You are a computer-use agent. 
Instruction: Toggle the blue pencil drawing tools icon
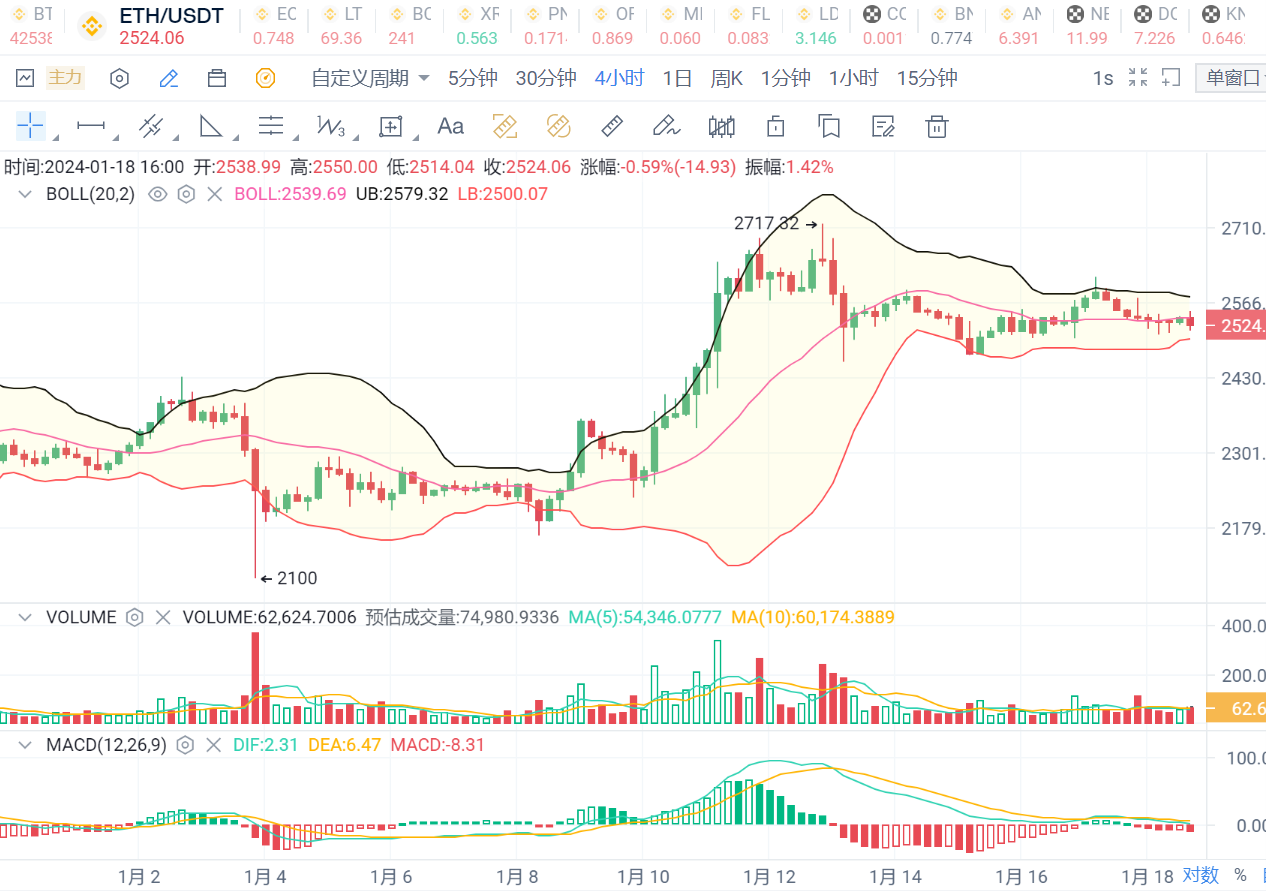click(169, 78)
